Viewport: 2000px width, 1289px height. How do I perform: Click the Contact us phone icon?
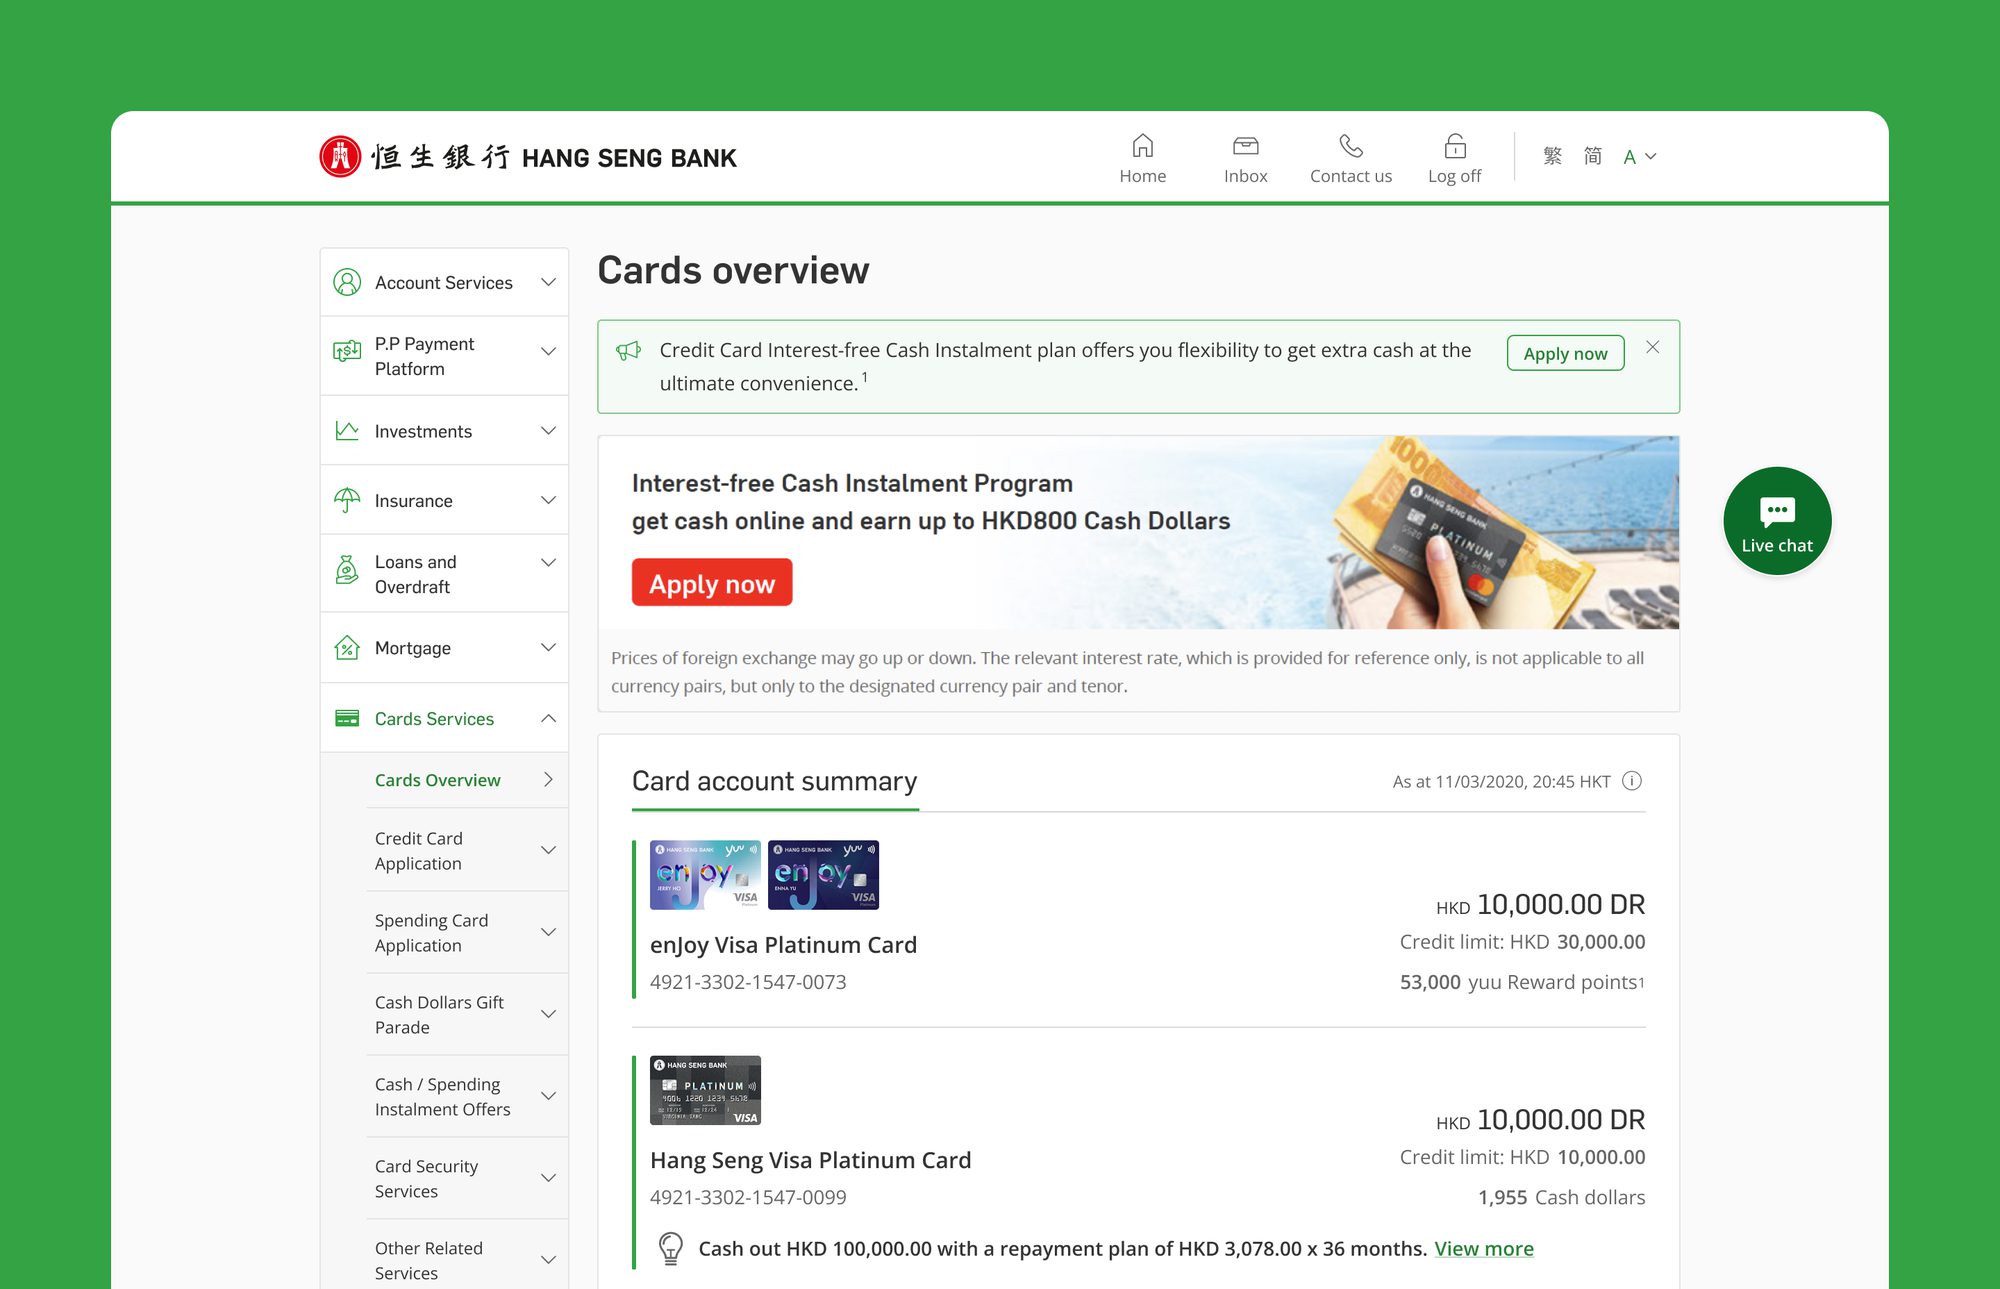click(x=1351, y=146)
